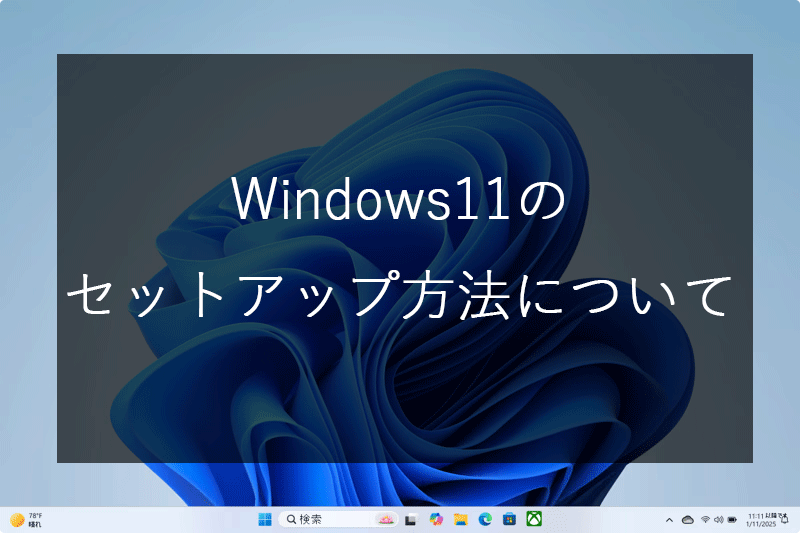Click the 1/11/2025 date in the taskbar
Screen dimensions: 800x533
(x=761, y=524)
